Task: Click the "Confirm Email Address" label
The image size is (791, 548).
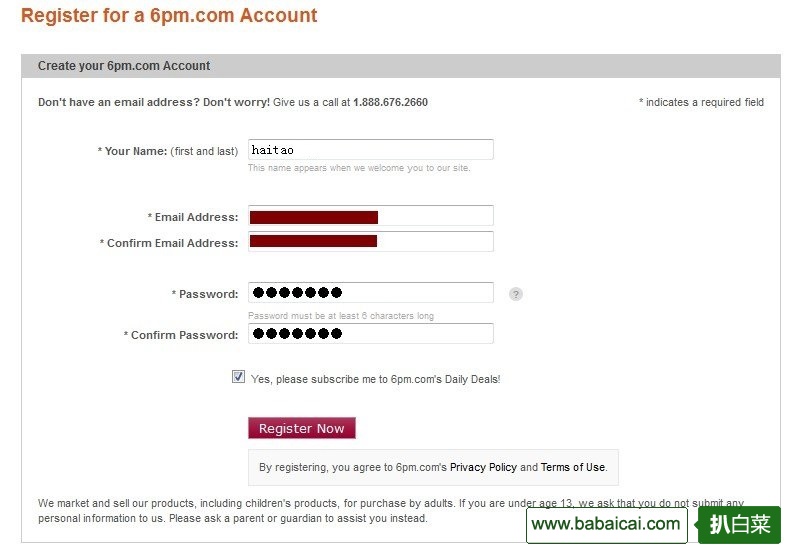Action: (170, 243)
